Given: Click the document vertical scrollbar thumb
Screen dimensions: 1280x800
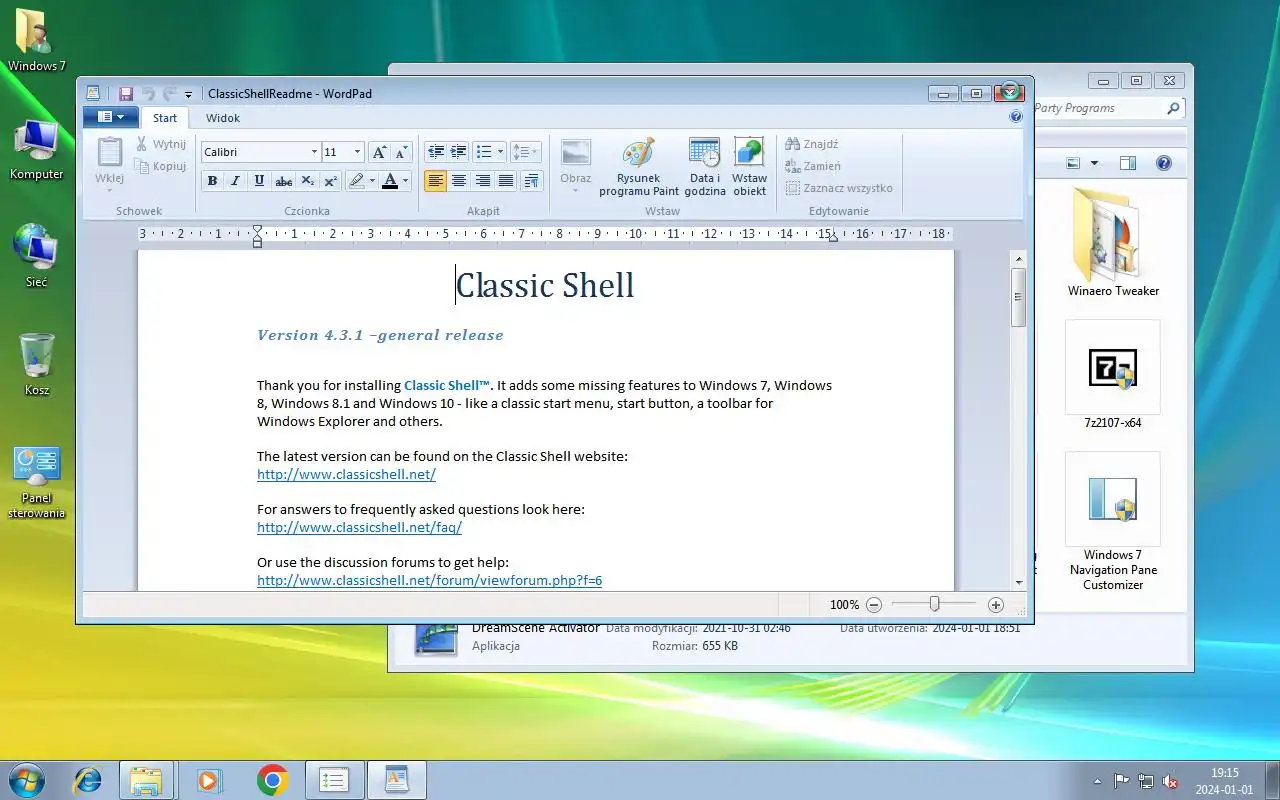Looking at the screenshot, I should point(1019,297).
